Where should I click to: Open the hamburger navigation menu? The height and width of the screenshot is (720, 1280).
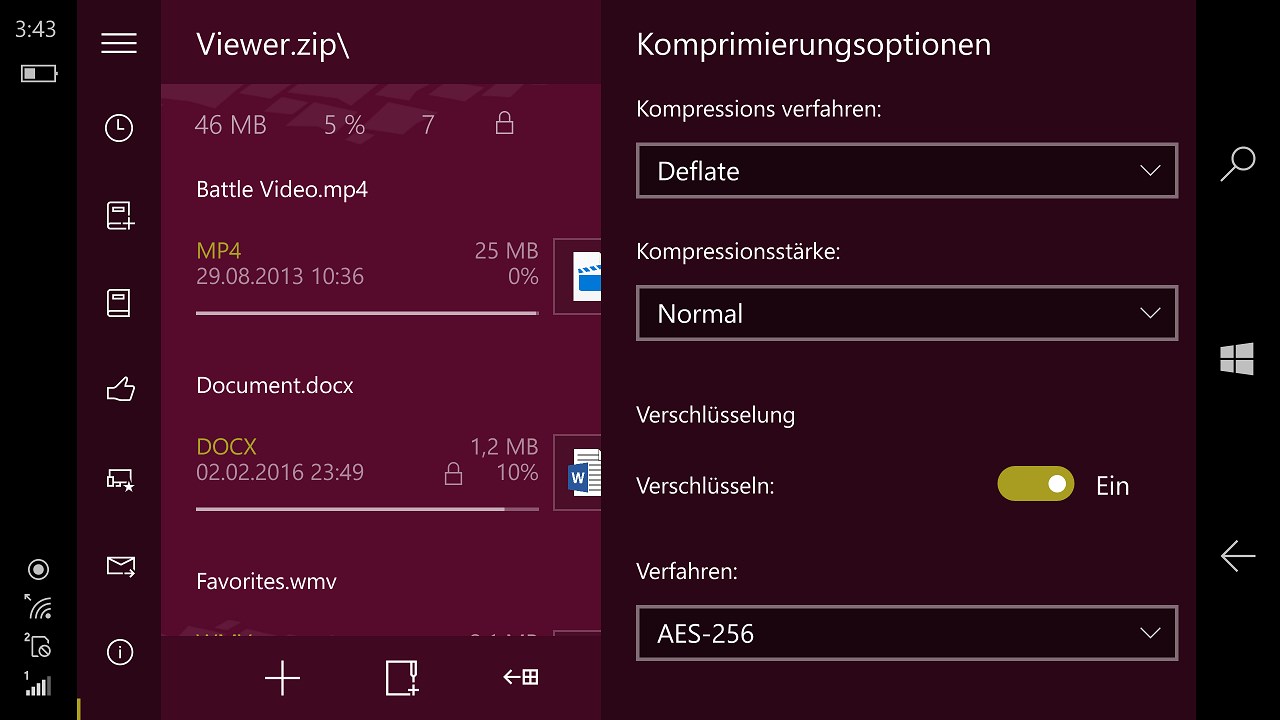coord(119,43)
